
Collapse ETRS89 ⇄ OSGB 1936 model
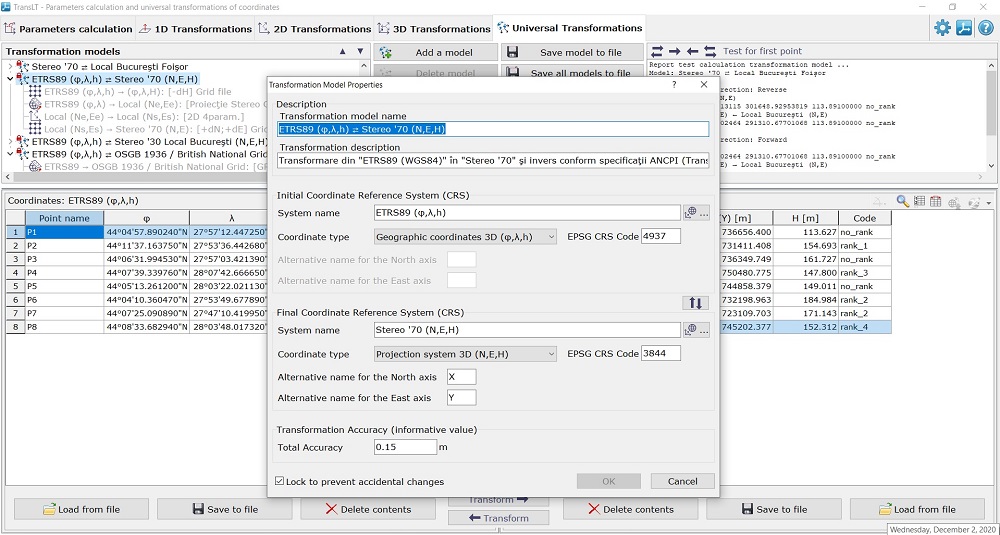click(10, 154)
